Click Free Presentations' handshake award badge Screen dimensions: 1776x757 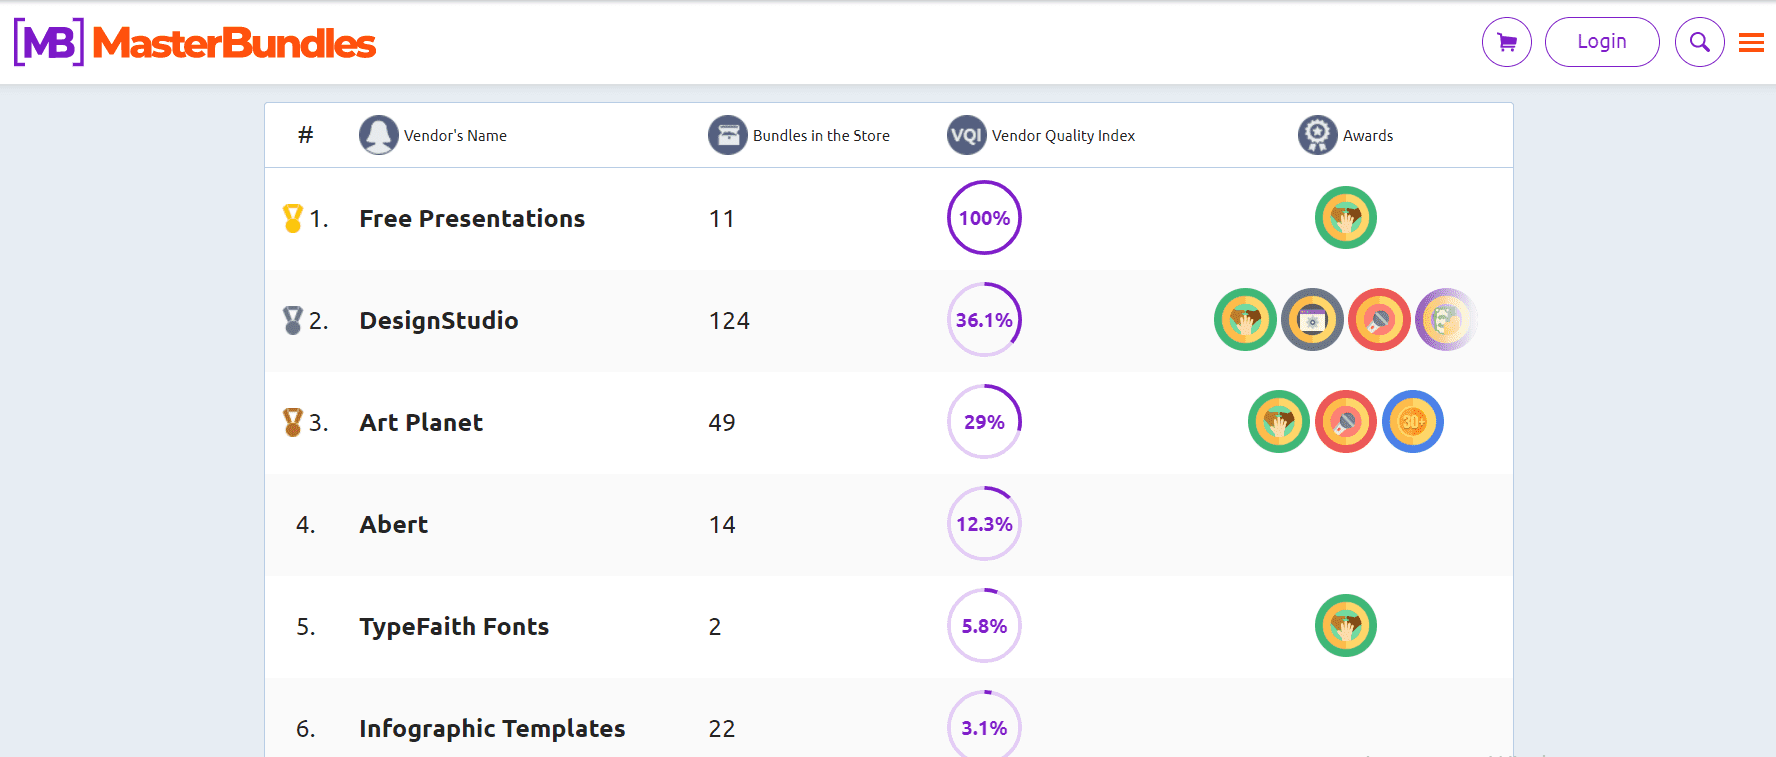click(1346, 218)
